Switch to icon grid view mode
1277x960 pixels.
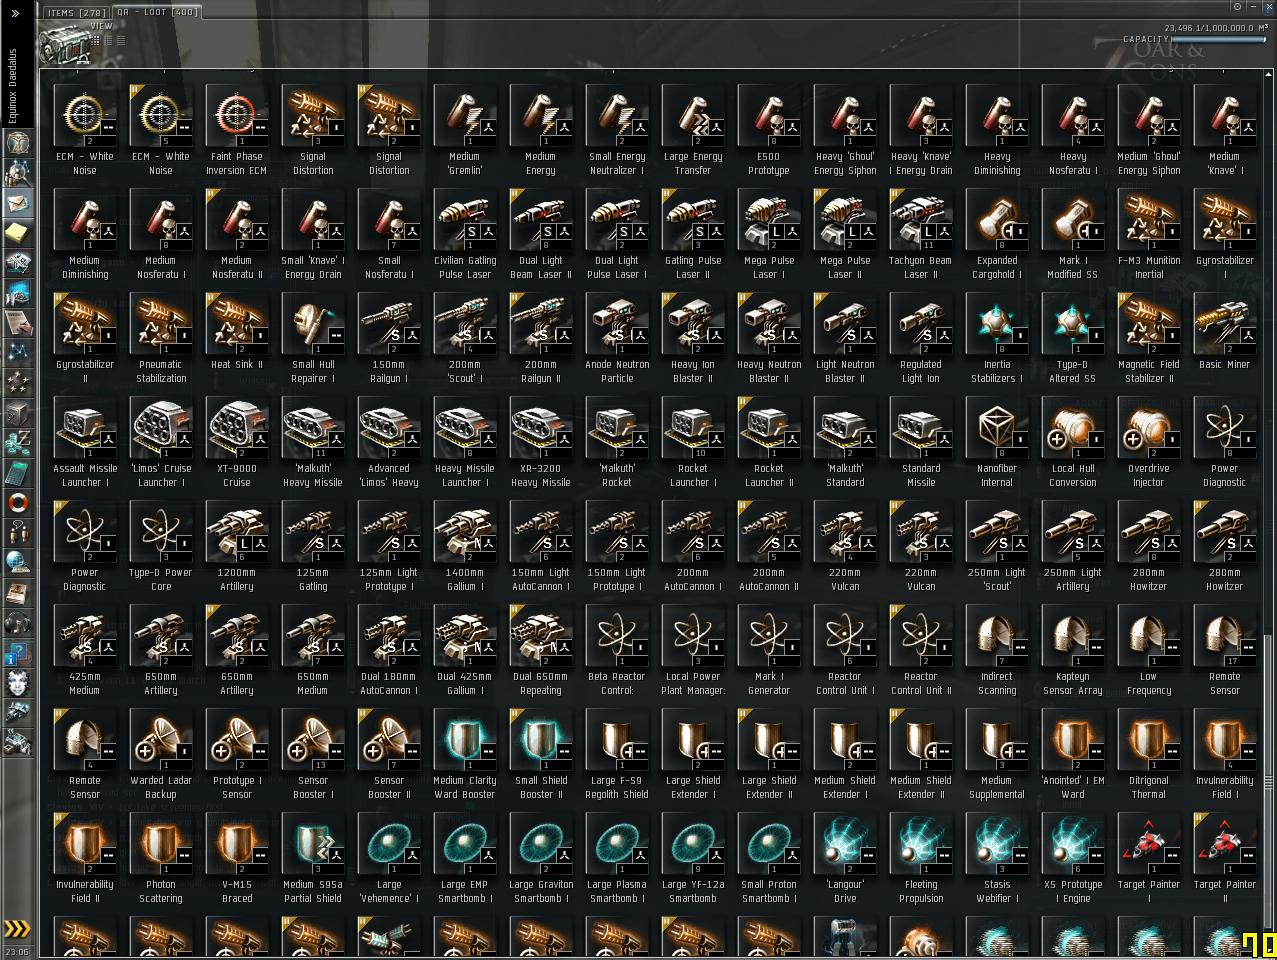coord(96,41)
